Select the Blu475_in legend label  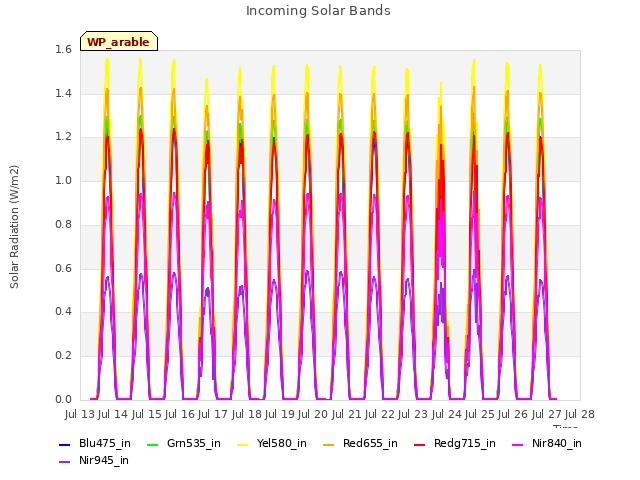(104, 444)
